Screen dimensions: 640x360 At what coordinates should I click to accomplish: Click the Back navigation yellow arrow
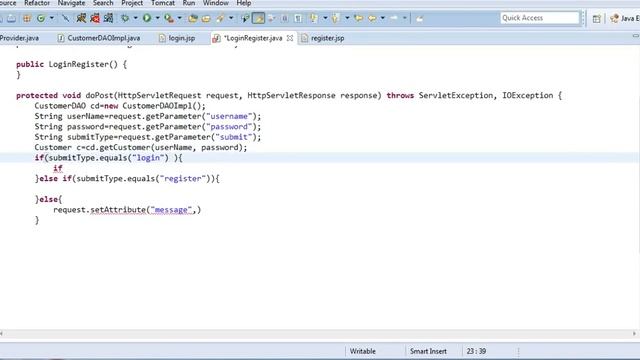[372, 18]
